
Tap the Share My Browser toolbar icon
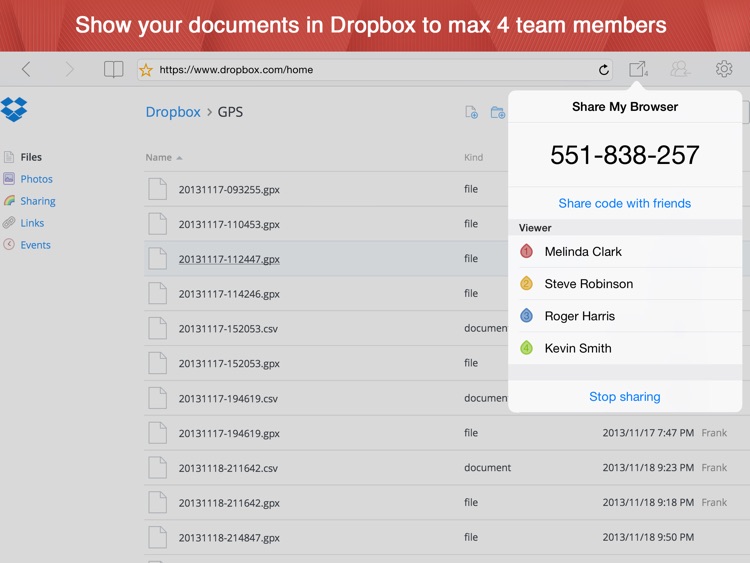point(638,69)
